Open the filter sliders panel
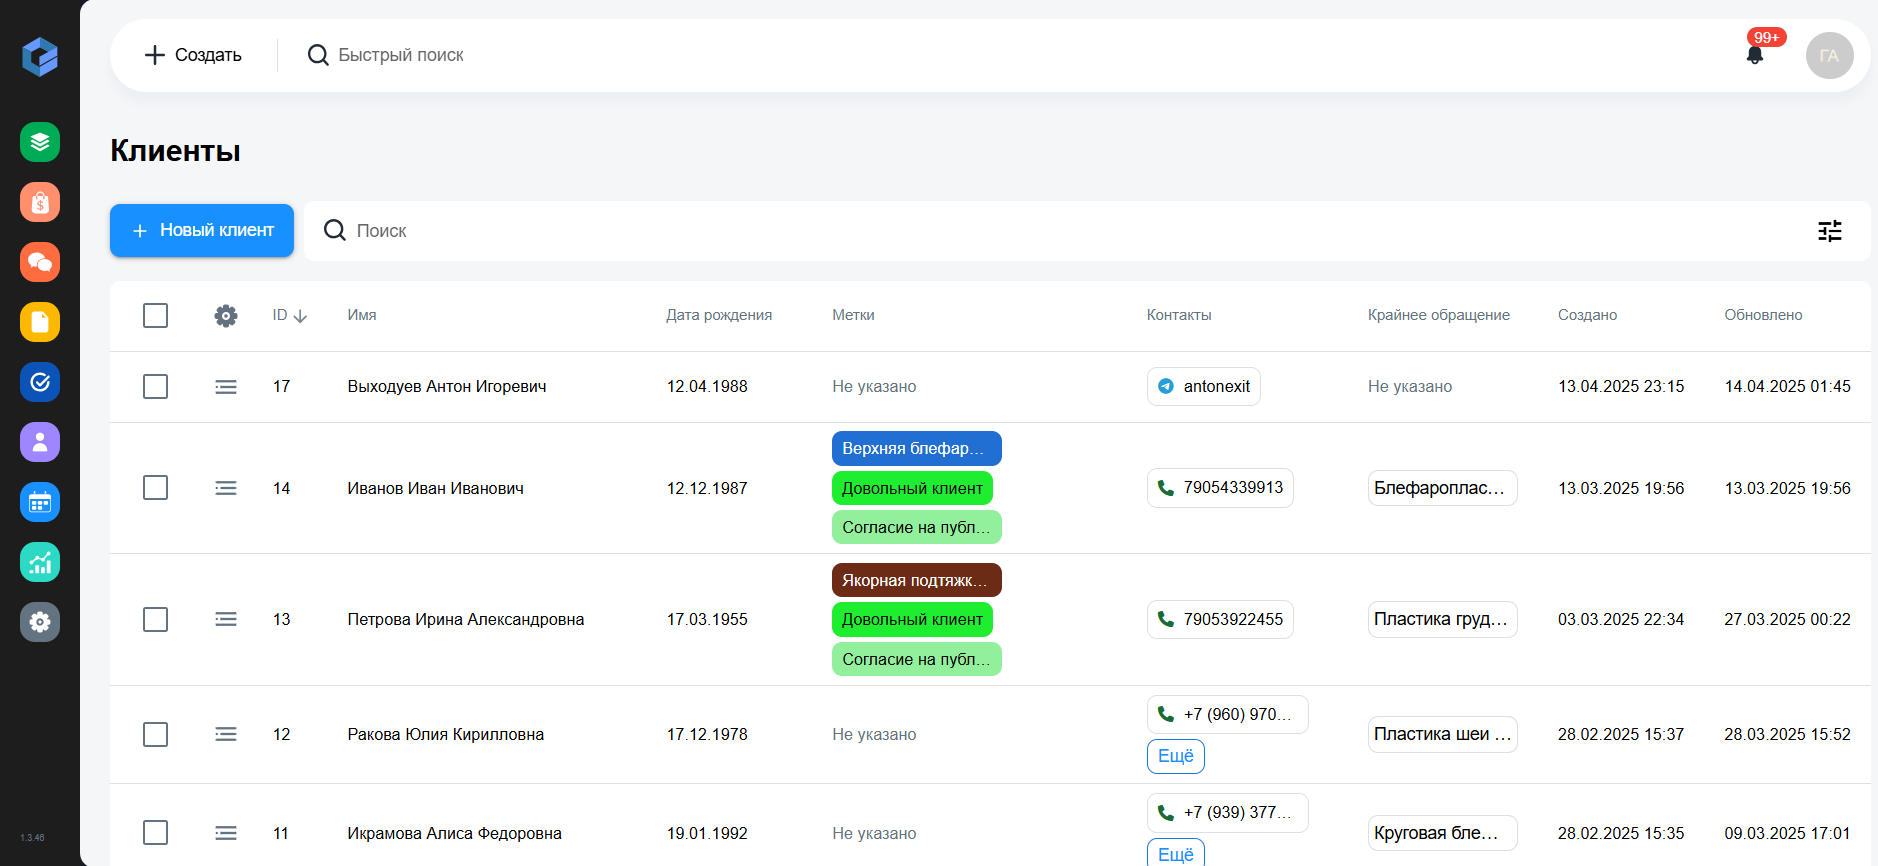 click(x=1829, y=231)
